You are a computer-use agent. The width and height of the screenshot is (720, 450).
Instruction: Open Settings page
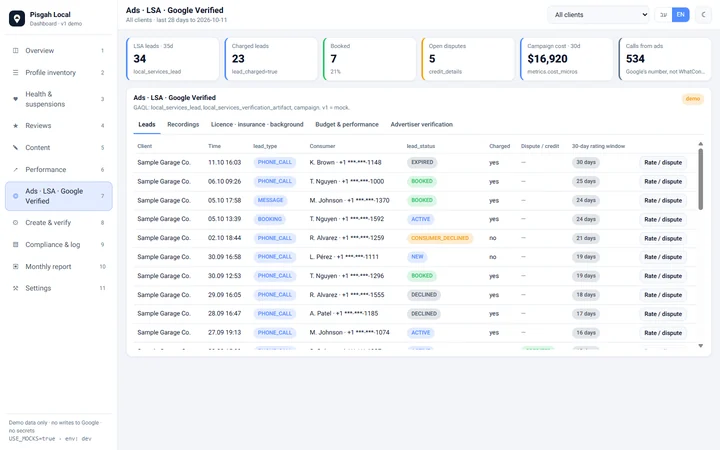coord(59,288)
